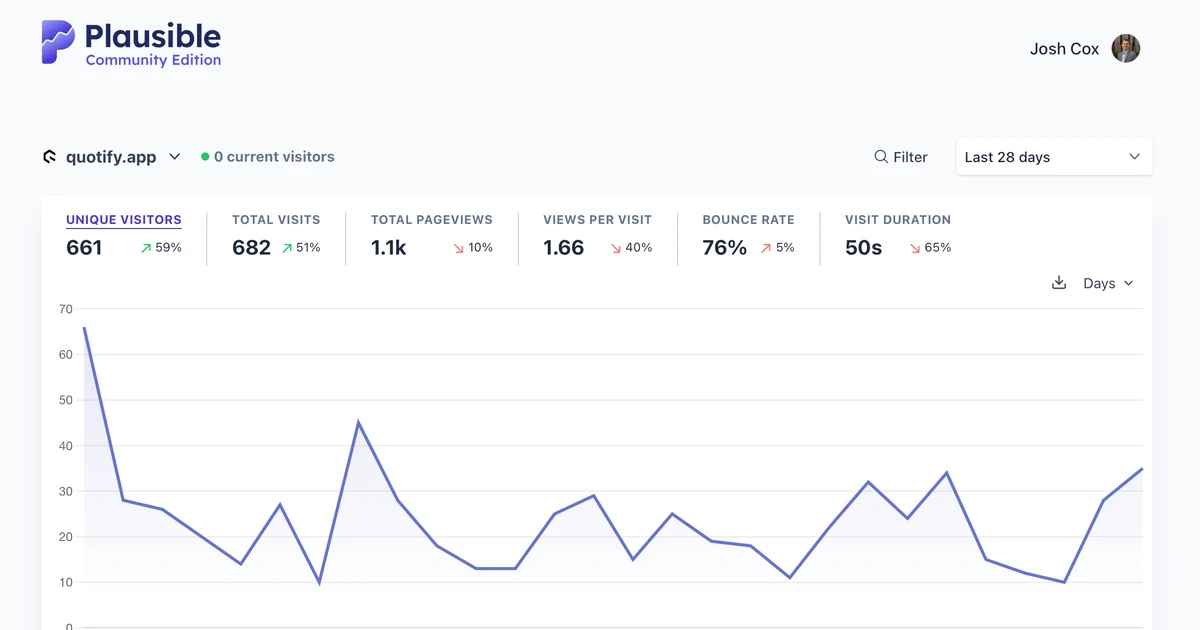1200x630 pixels.
Task: Open the Days interval dropdown
Action: 1108,283
